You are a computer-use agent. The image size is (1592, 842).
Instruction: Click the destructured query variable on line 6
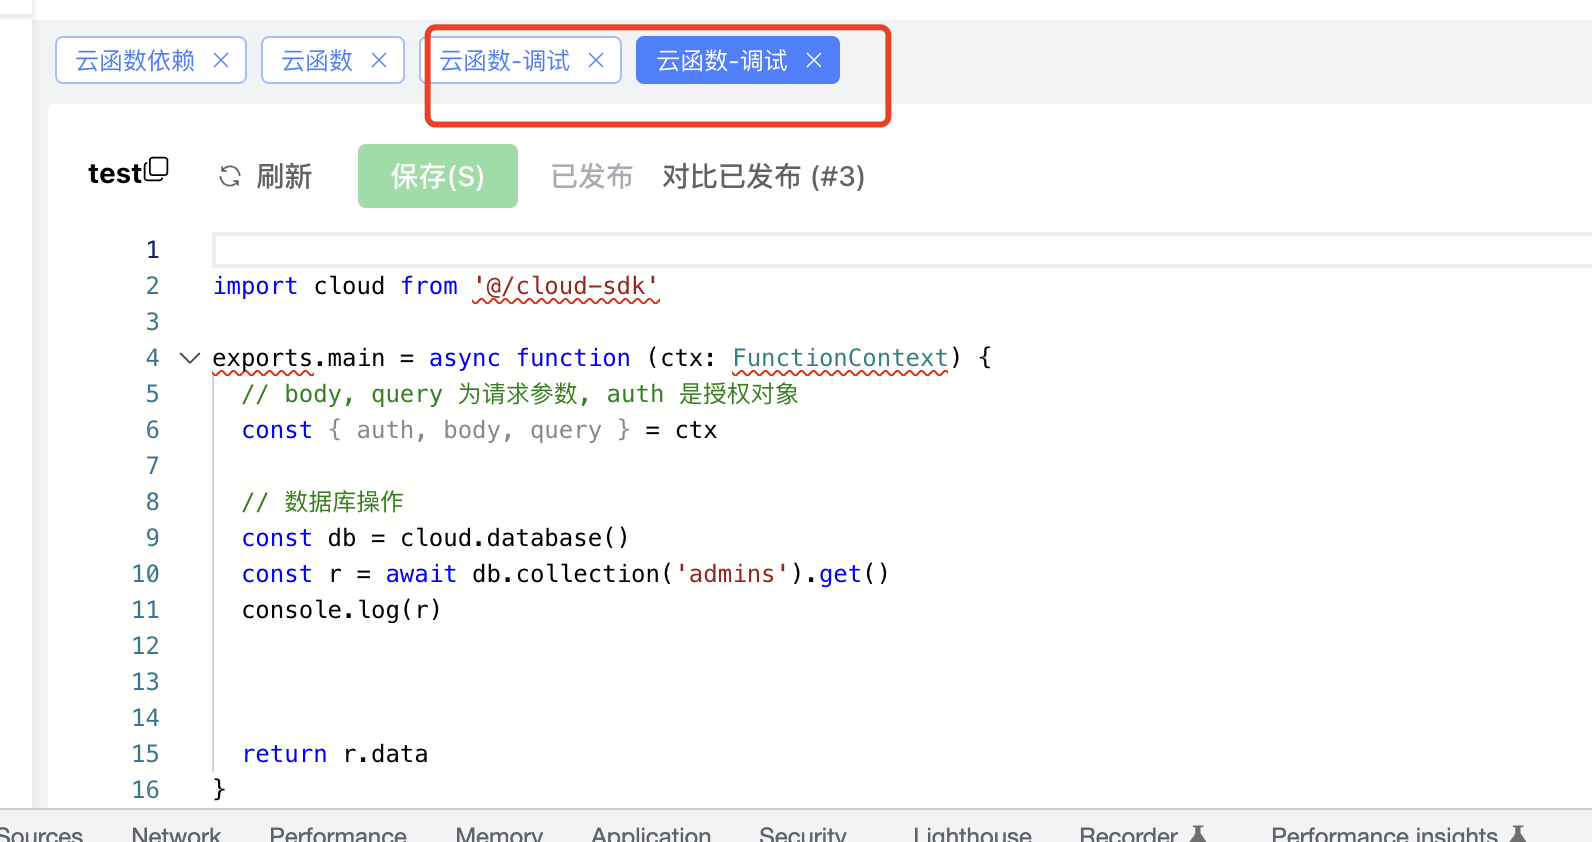point(566,430)
